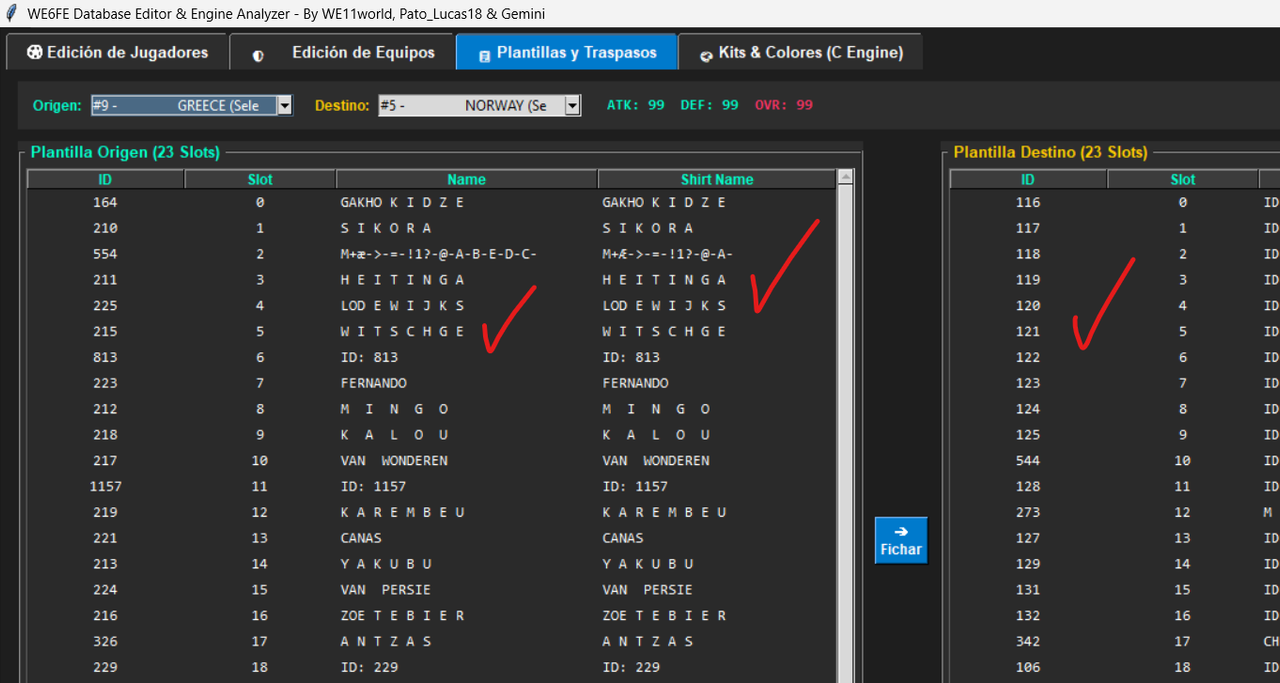Select destination row with ID 121
The image size is (1280, 683).
[x=1114, y=331]
